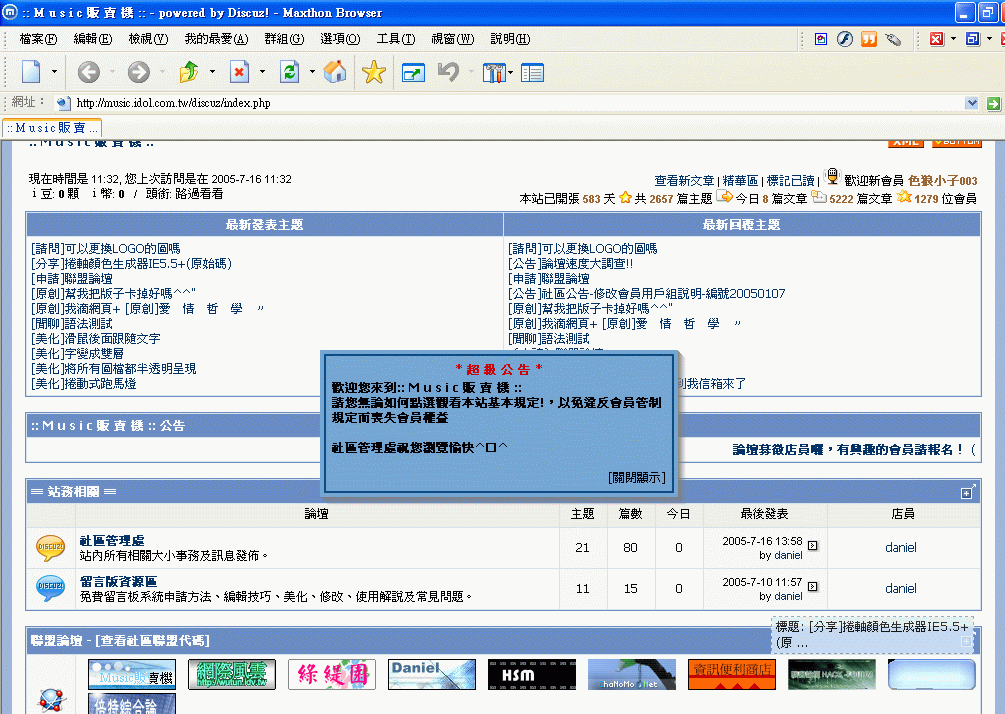Go forward with the Forward arrow
Image resolution: width=1005 pixels, height=714 pixels.
coord(138,72)
